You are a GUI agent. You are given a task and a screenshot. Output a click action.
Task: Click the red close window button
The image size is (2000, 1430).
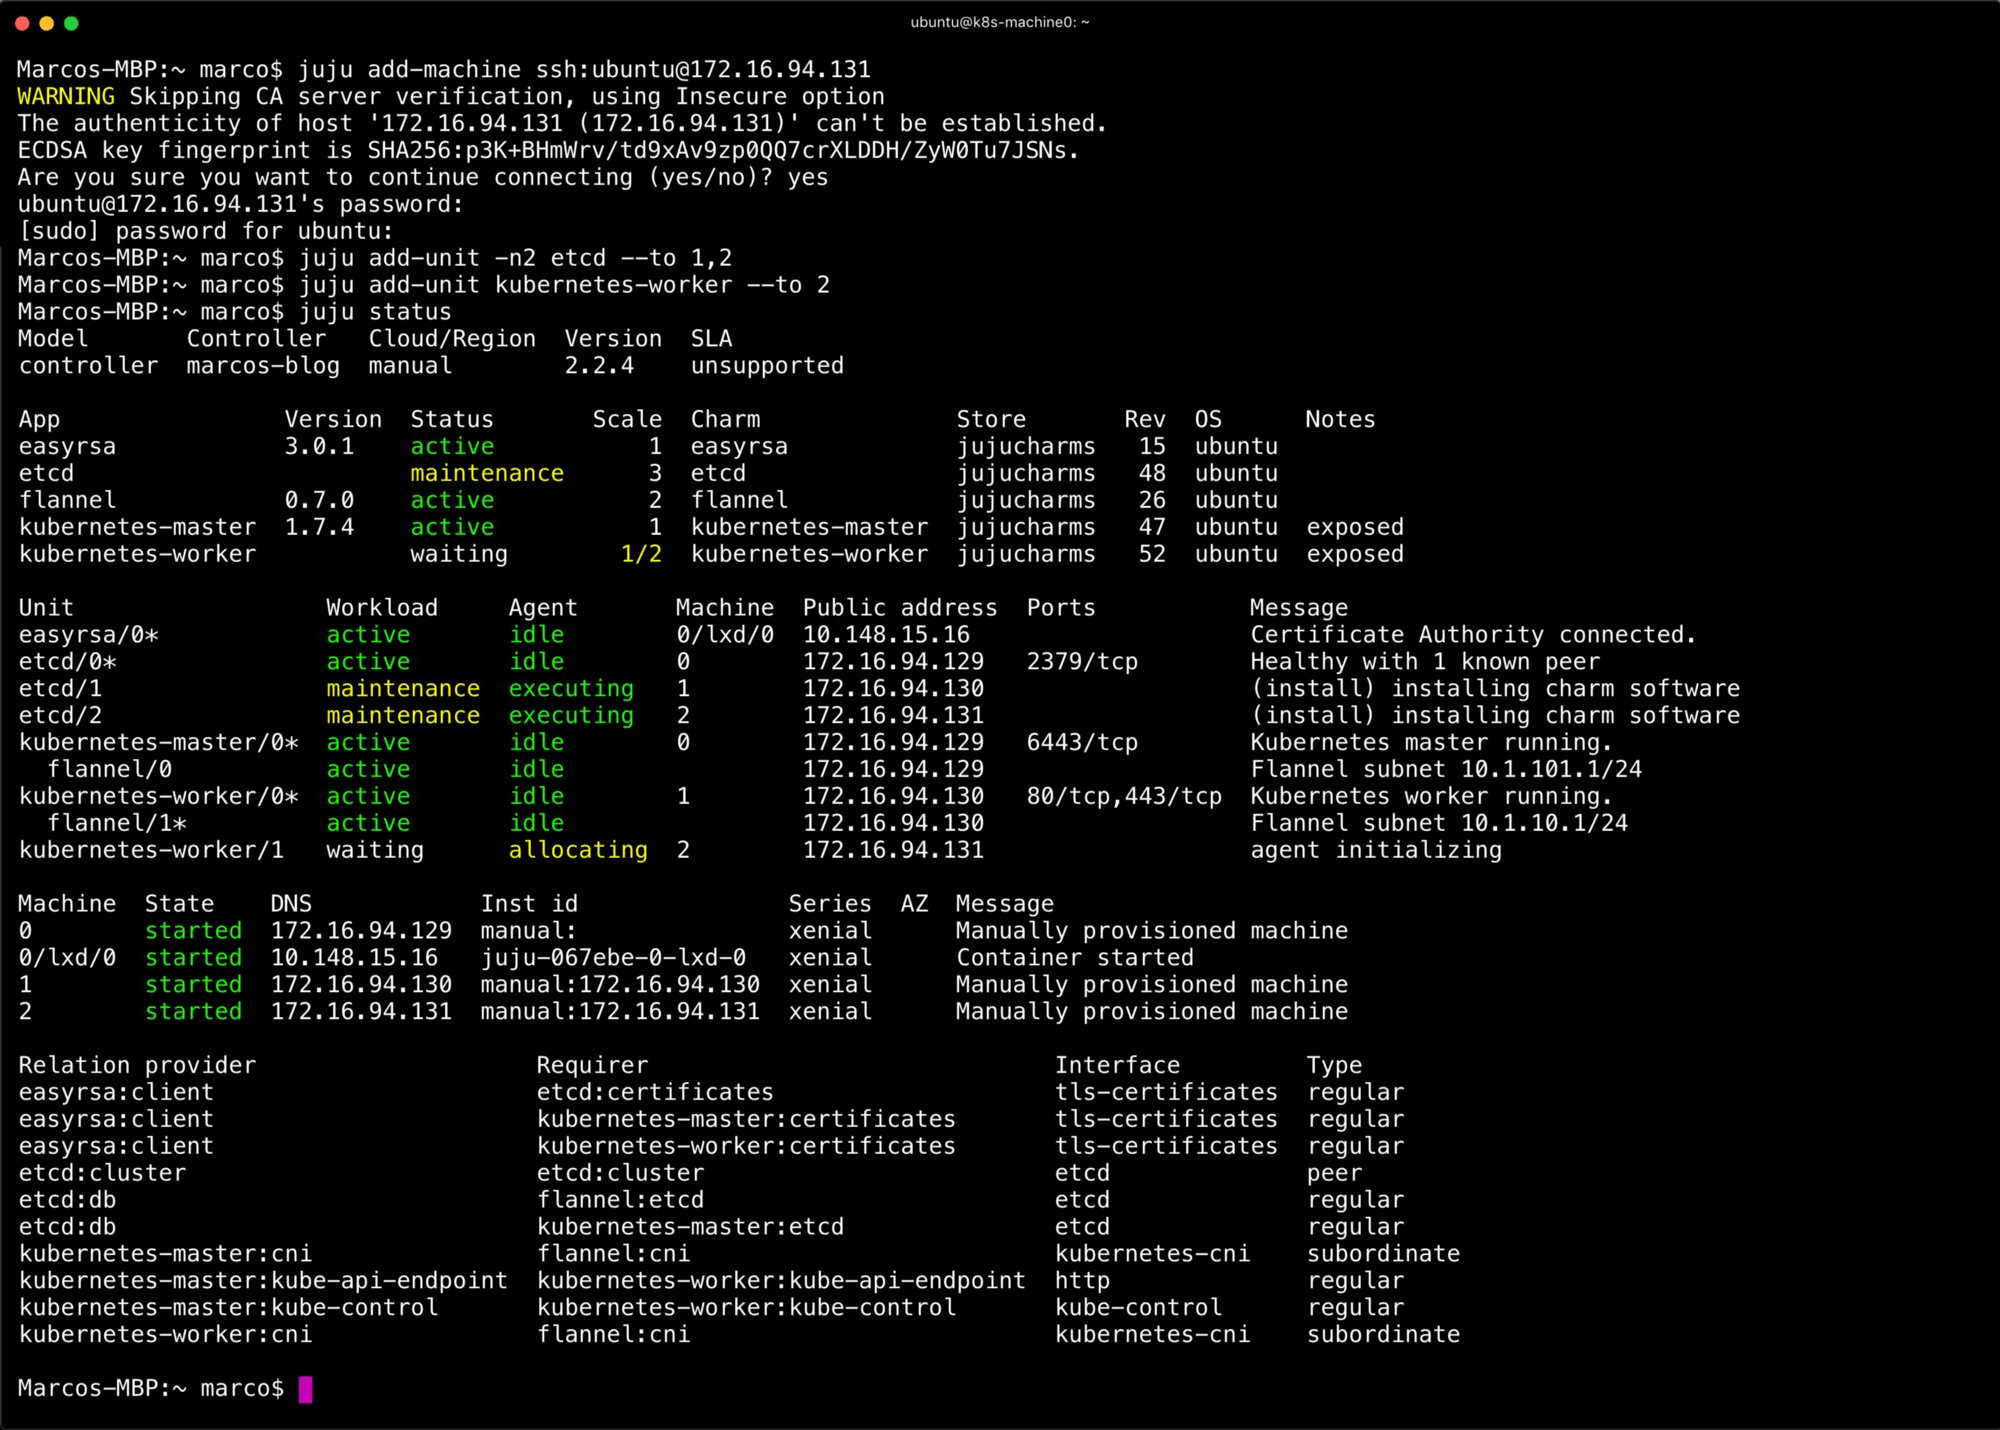(22, 23)
